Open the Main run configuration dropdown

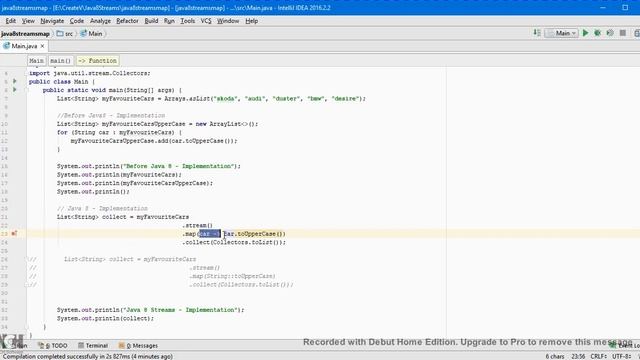562,33
